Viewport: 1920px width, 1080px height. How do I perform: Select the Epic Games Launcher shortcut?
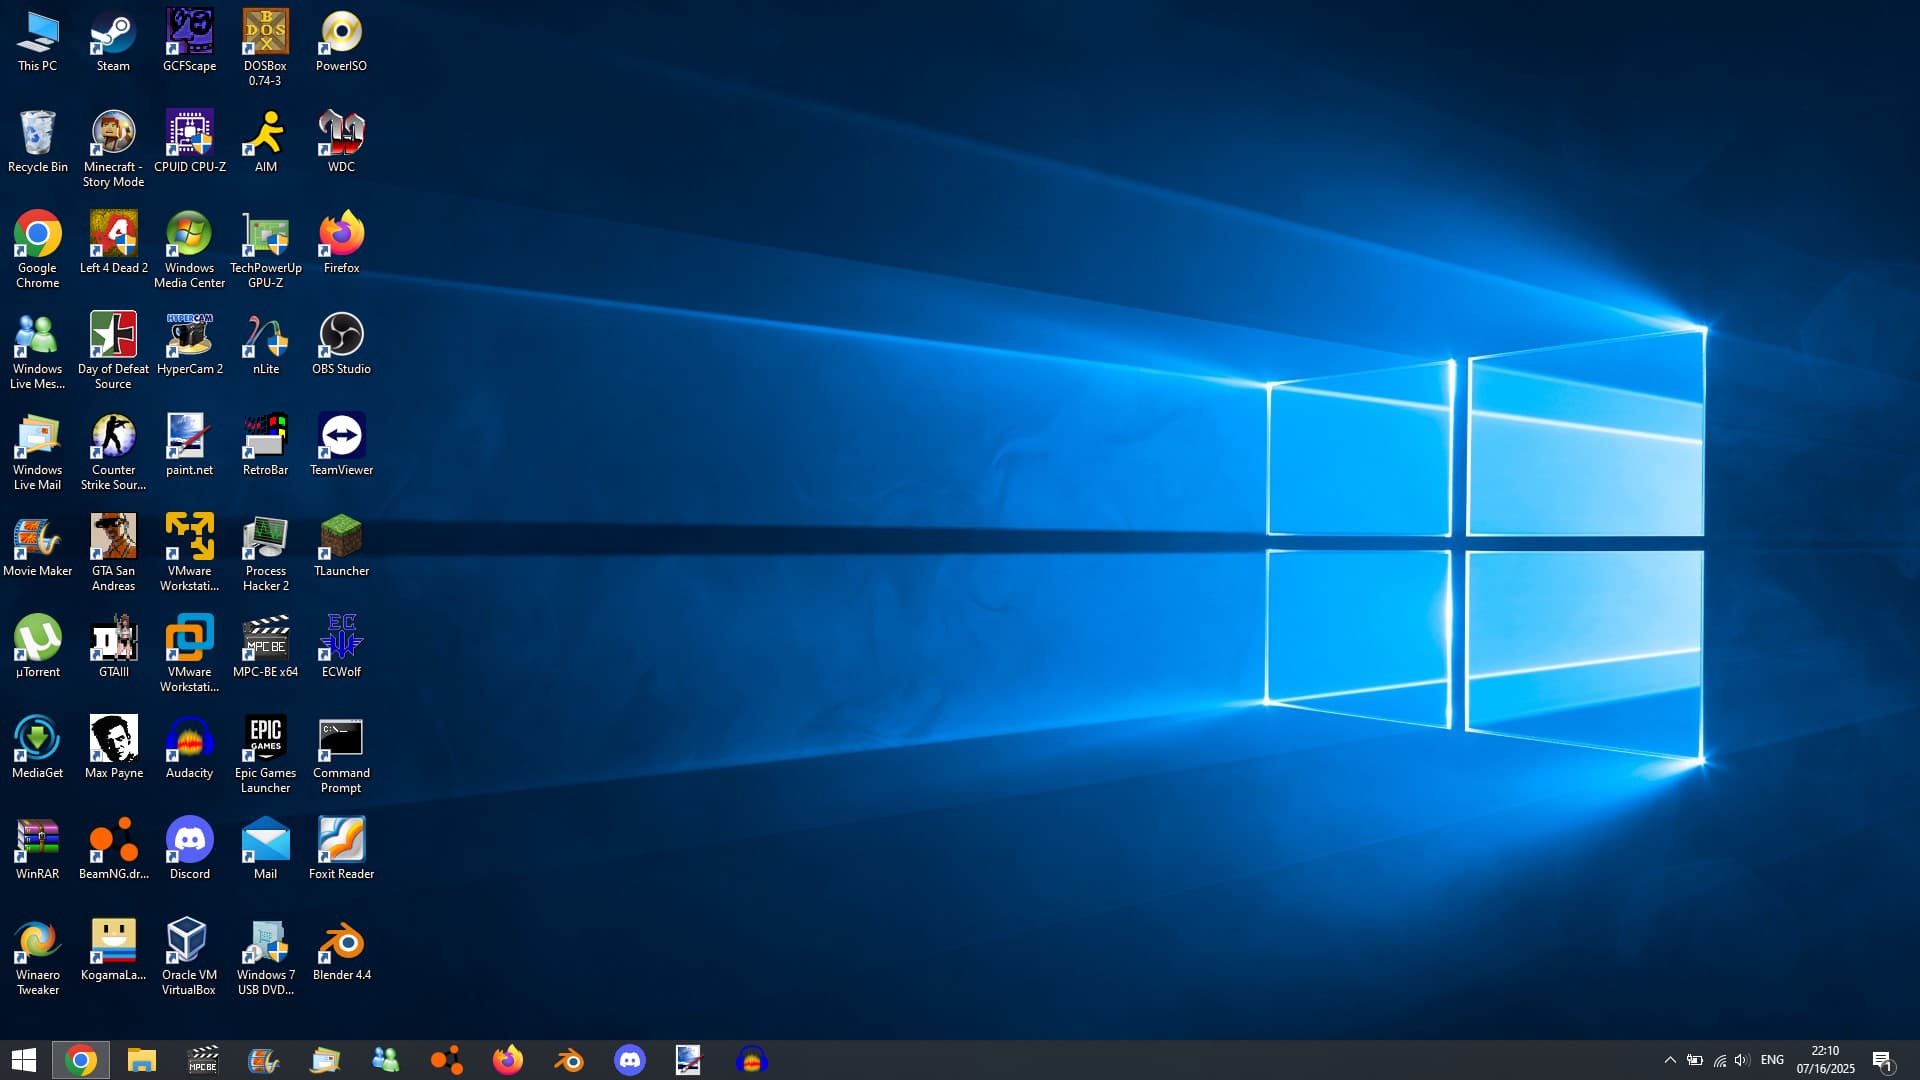pyautogui.click(x=265, y=740)
